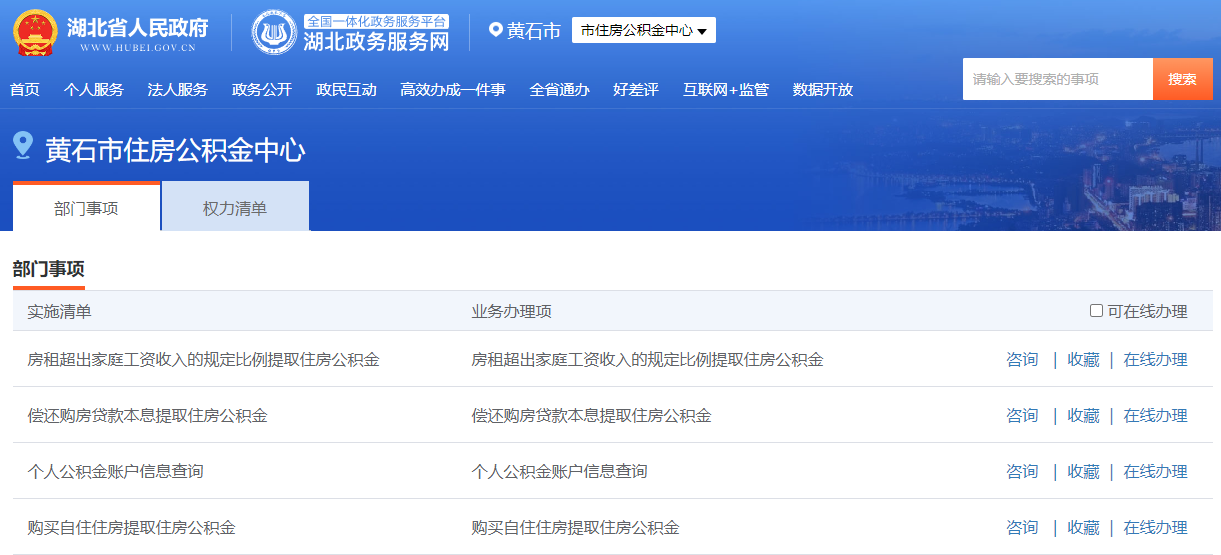Open the 个人服务 menu item
The image size is (1221, 555).
(x=93, y=90)
